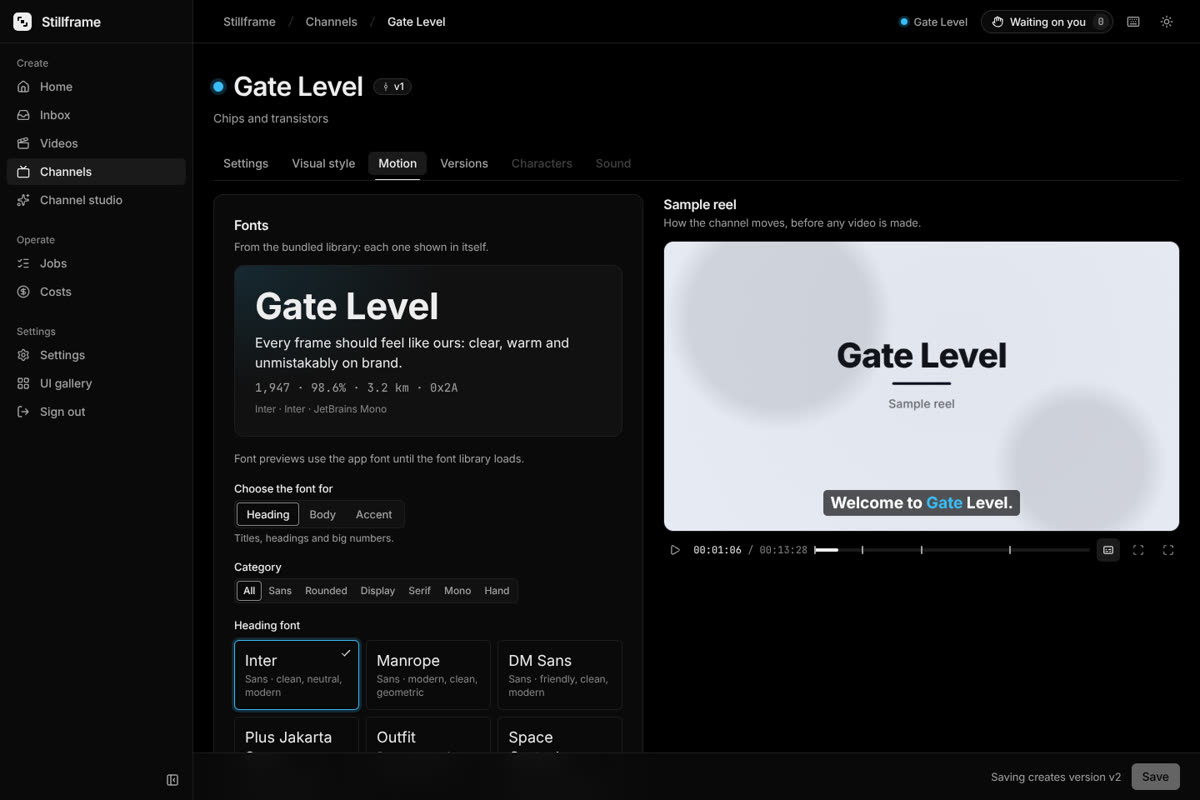Open Channel studio via its sparkle icon
The image size is (1200, 800).
point(24,200)
